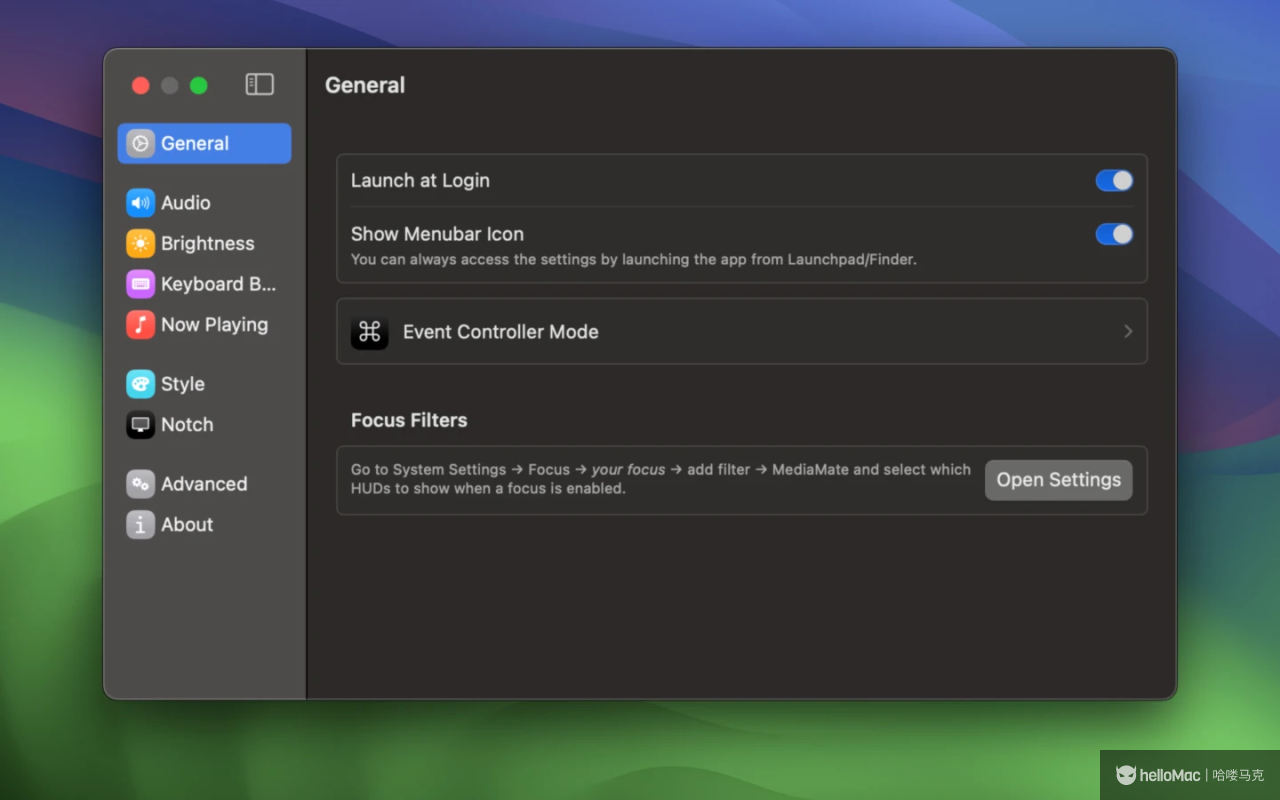Click the Focus Filters heading
Viewport: 1280px width, 800px height.
[x=409, y=420]
